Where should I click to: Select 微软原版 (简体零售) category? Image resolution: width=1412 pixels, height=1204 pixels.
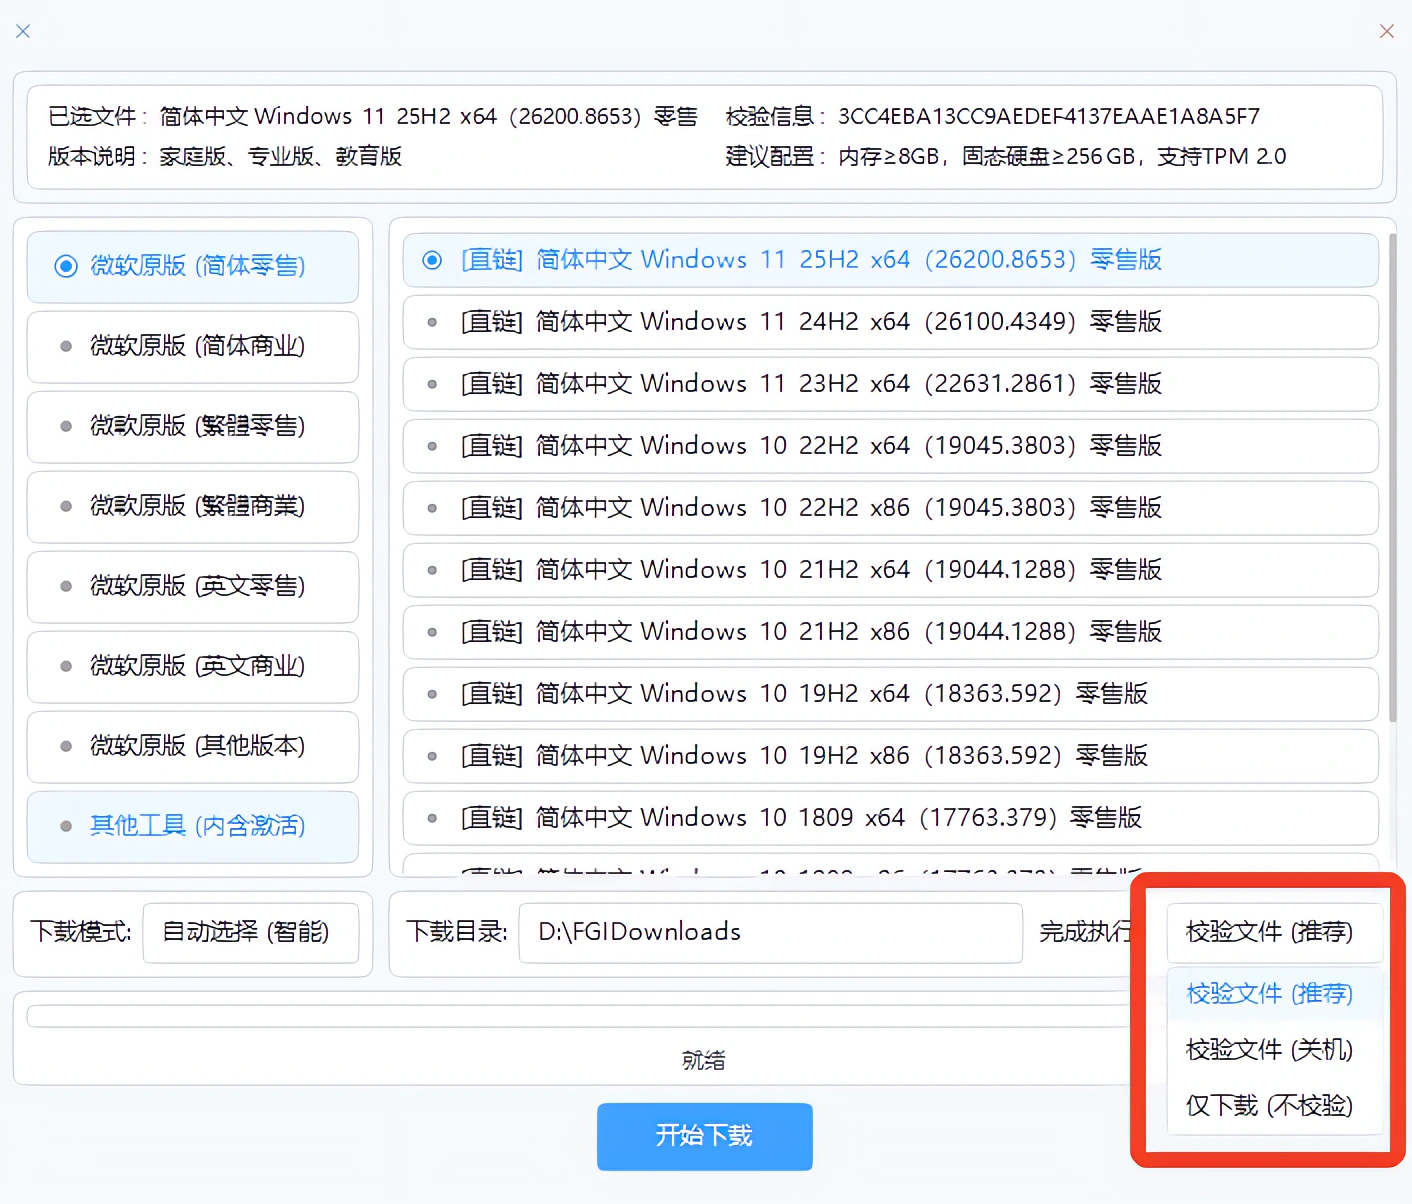coord(193,267)
